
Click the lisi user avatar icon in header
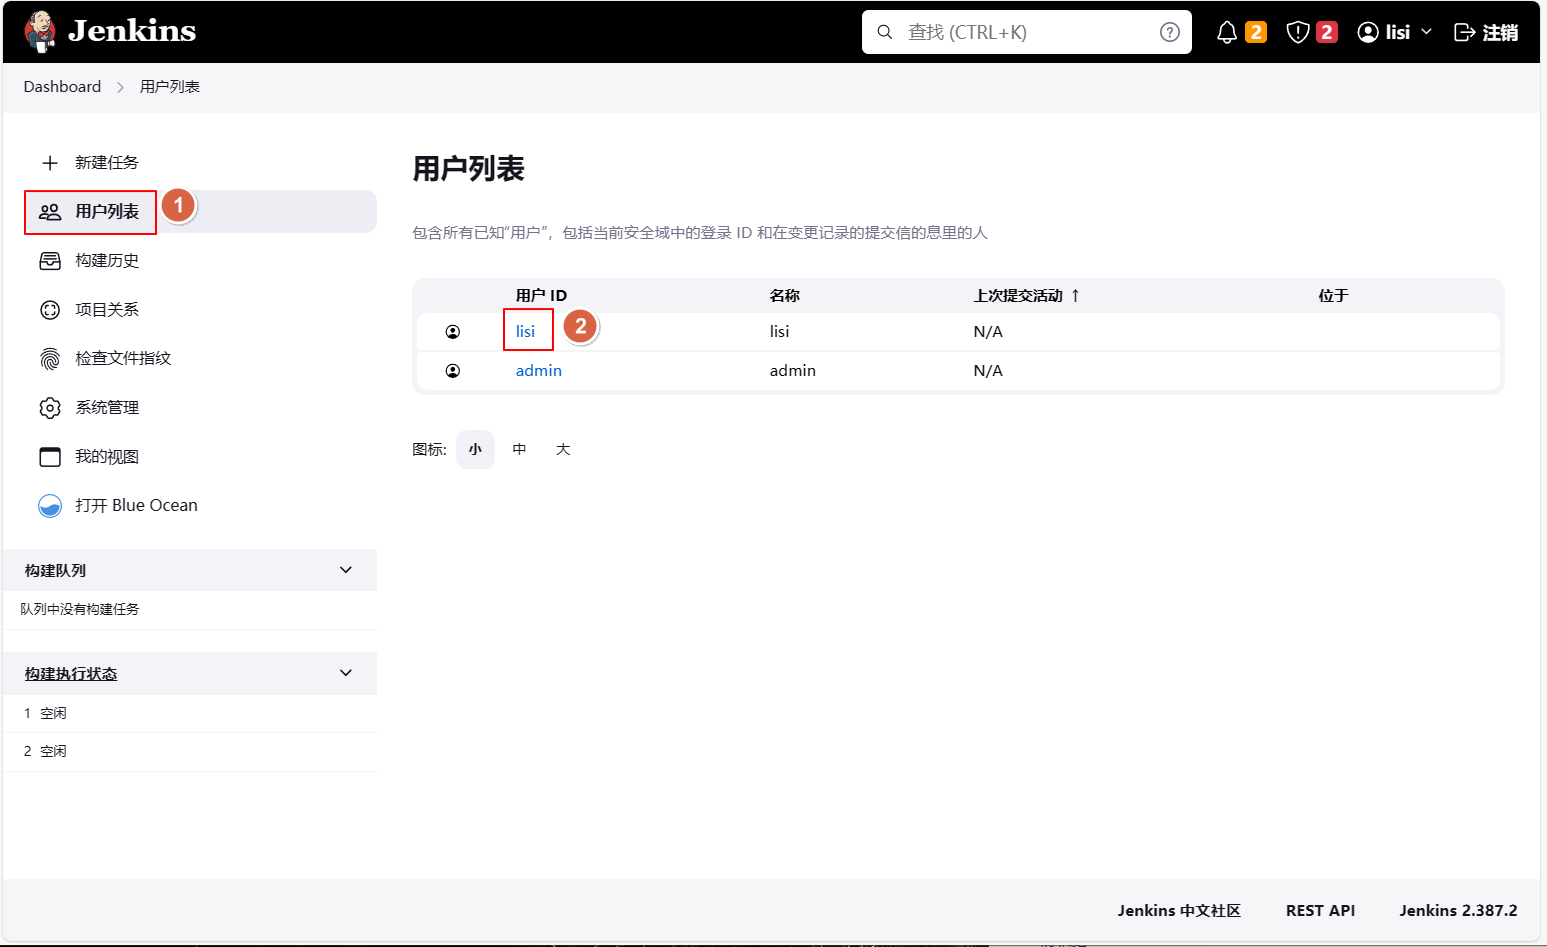(x=1368, y=32)
